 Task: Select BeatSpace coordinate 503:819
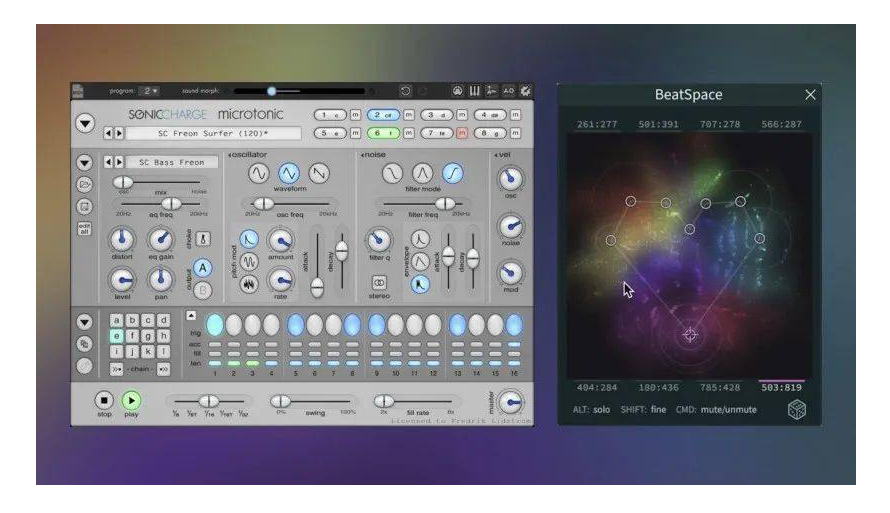pos(782,387)
